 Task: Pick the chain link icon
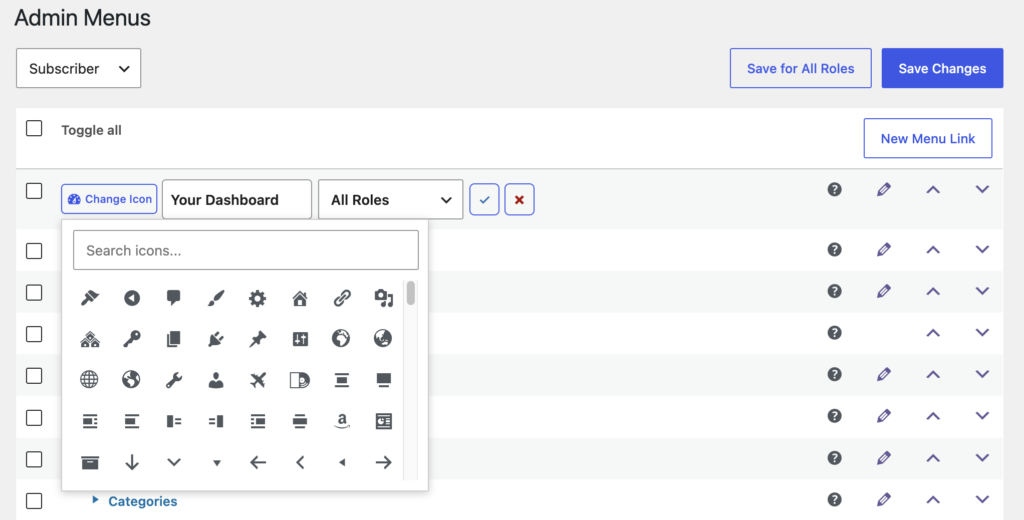tap(342, 298)
